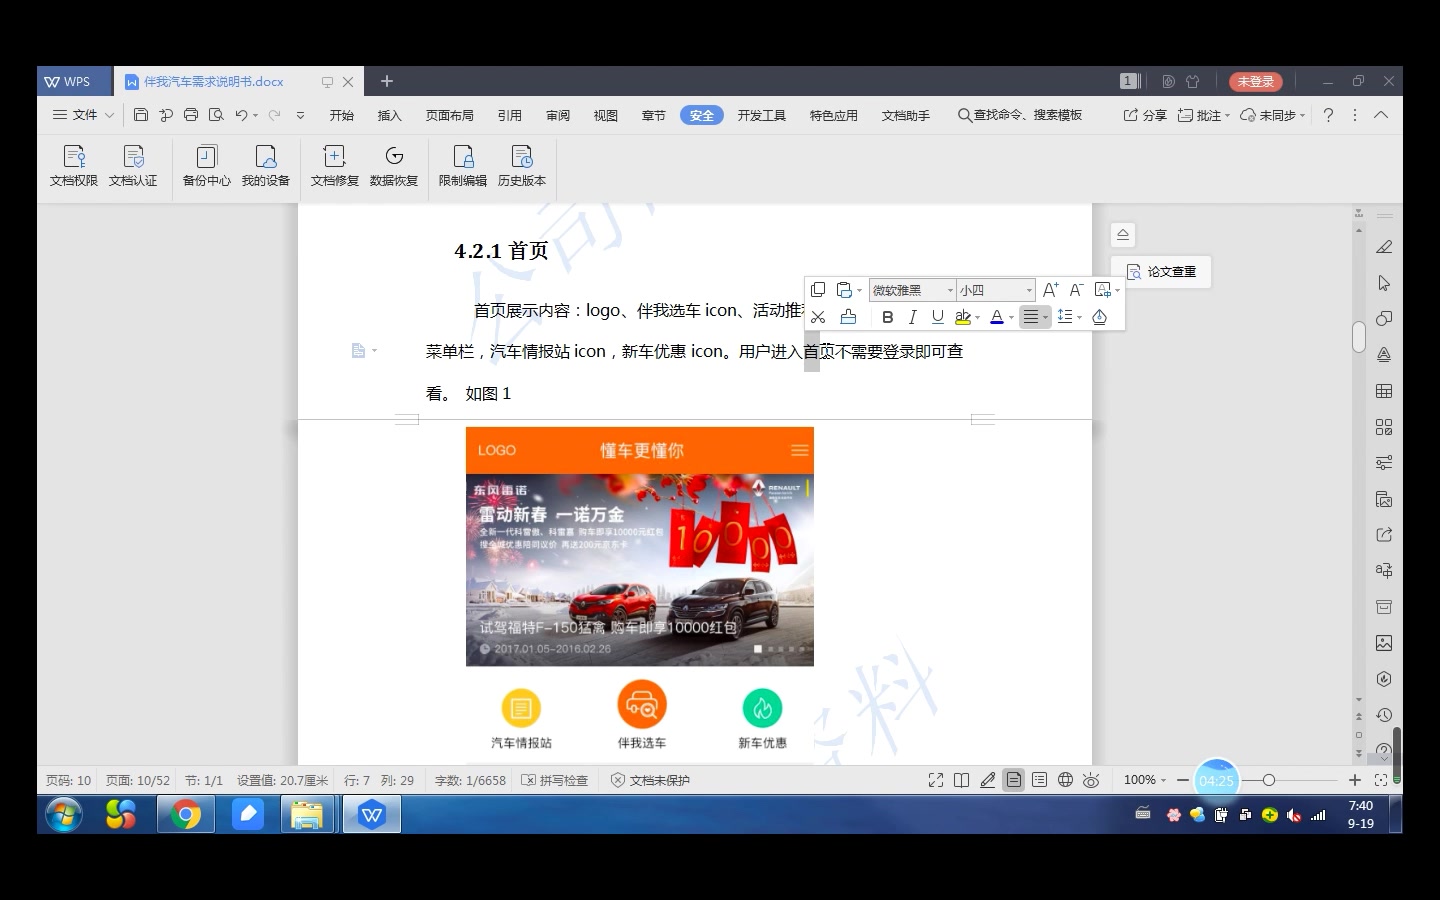Toggle bold formatting in floating toolbar
1440x900 pixels.
point(887,317)
